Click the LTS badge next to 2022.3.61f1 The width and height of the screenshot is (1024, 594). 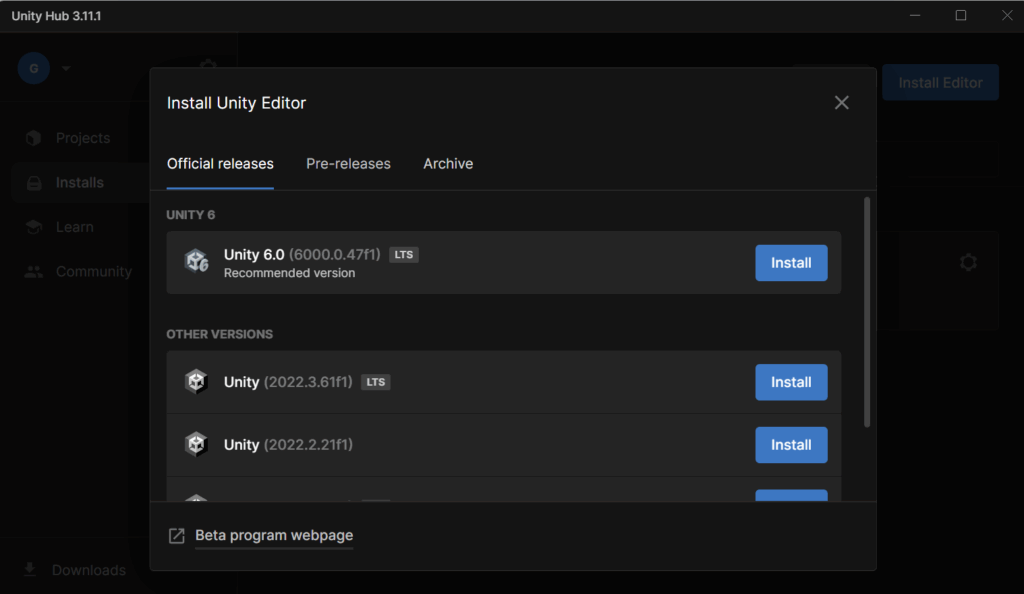[376, 382]
